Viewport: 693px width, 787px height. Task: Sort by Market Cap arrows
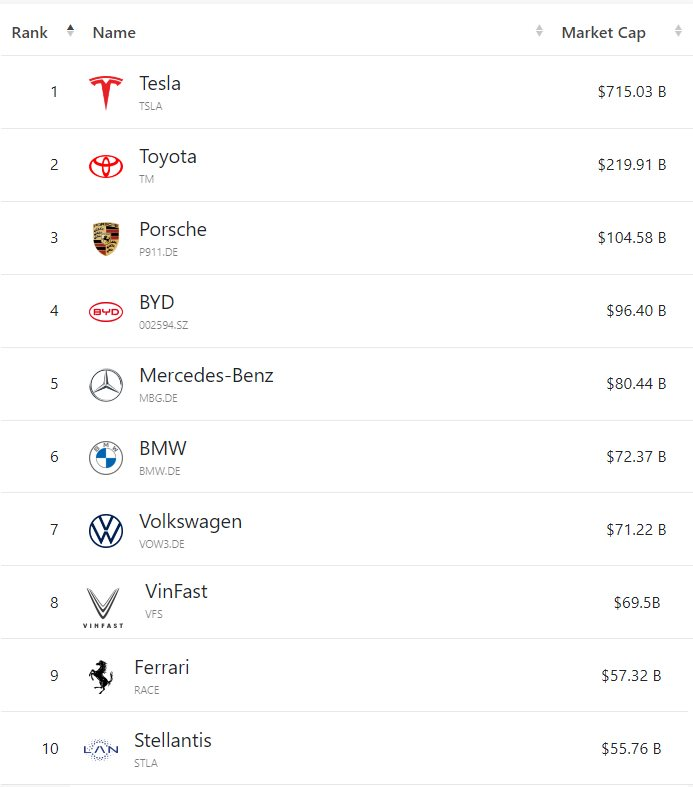coord(678,31)
